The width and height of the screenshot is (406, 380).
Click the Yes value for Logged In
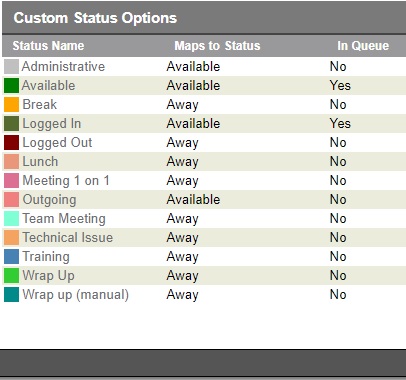tap(340, 123)
